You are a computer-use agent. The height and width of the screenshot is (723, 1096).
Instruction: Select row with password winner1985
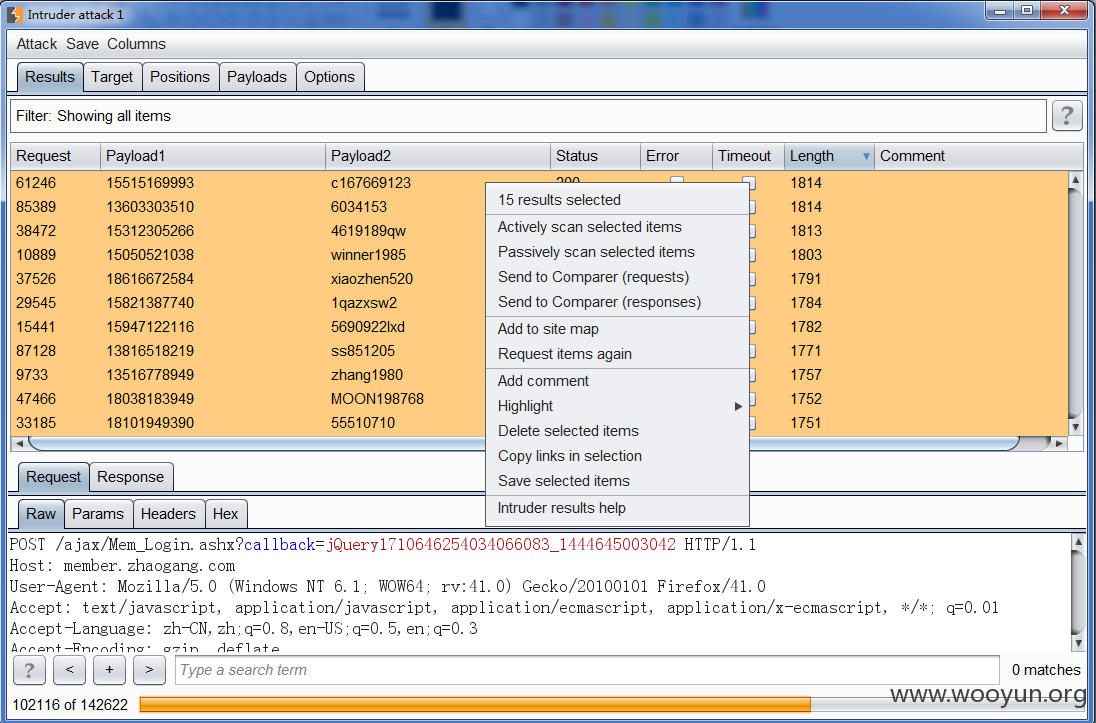[540, 255]
